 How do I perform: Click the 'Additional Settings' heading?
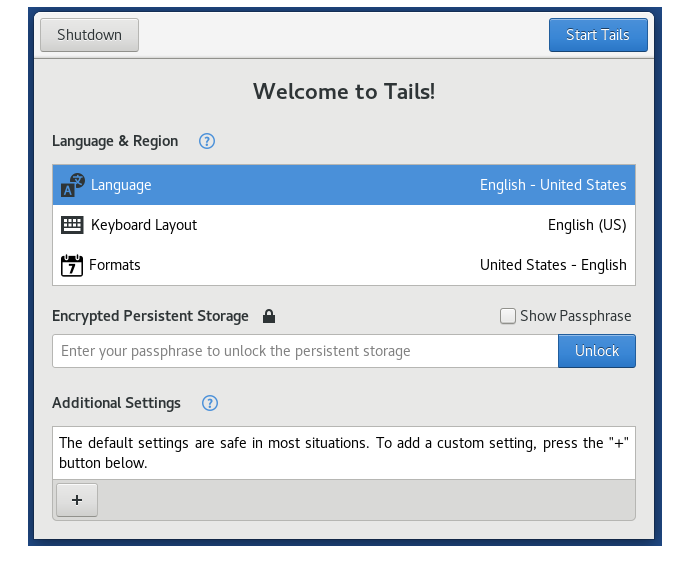coord(116,403)
